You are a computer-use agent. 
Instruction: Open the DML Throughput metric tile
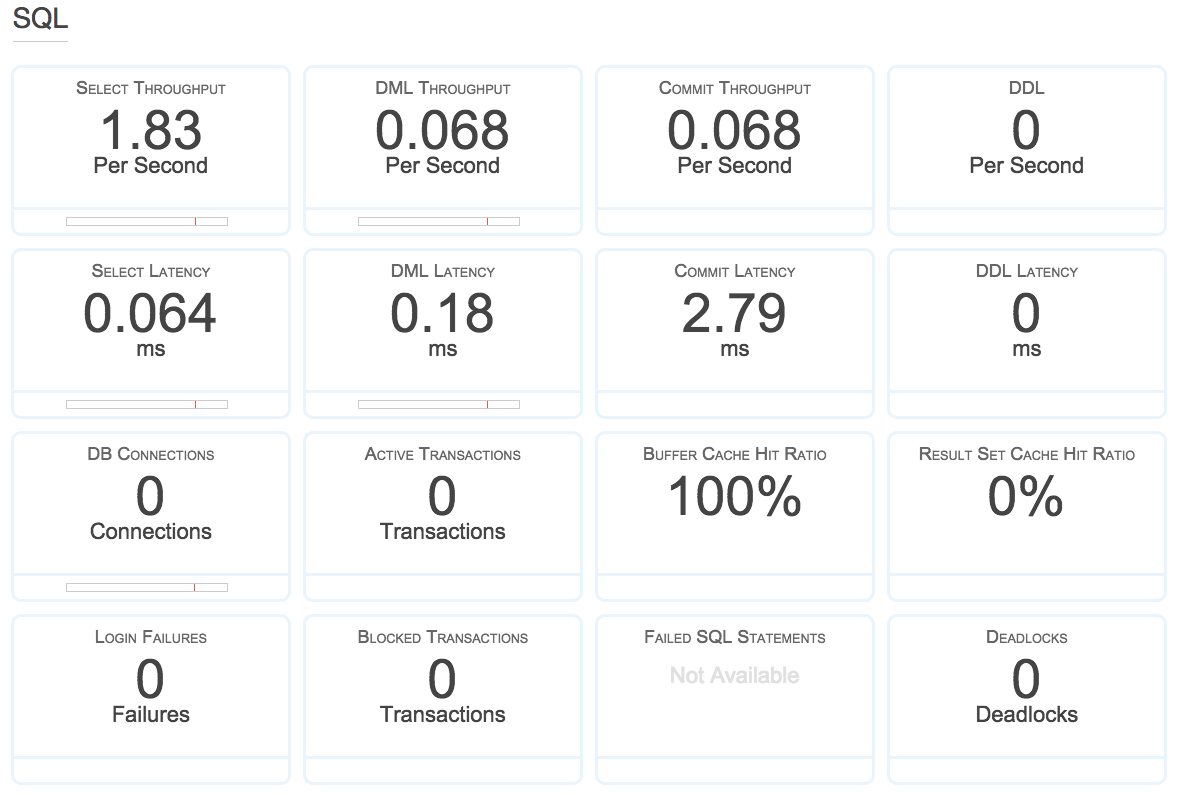click(x=442, y=138)
